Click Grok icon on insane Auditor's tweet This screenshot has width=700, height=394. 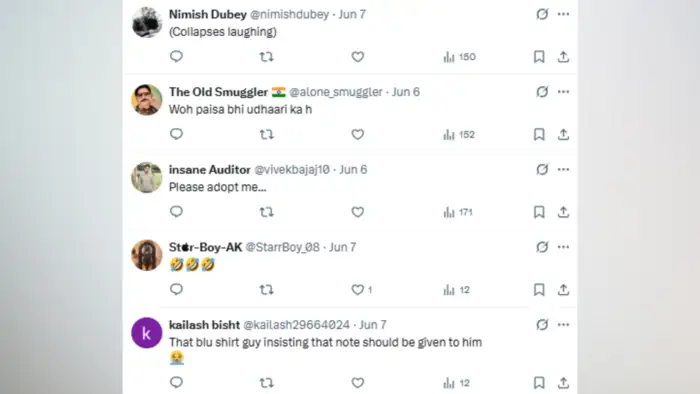tap(542, 170)
